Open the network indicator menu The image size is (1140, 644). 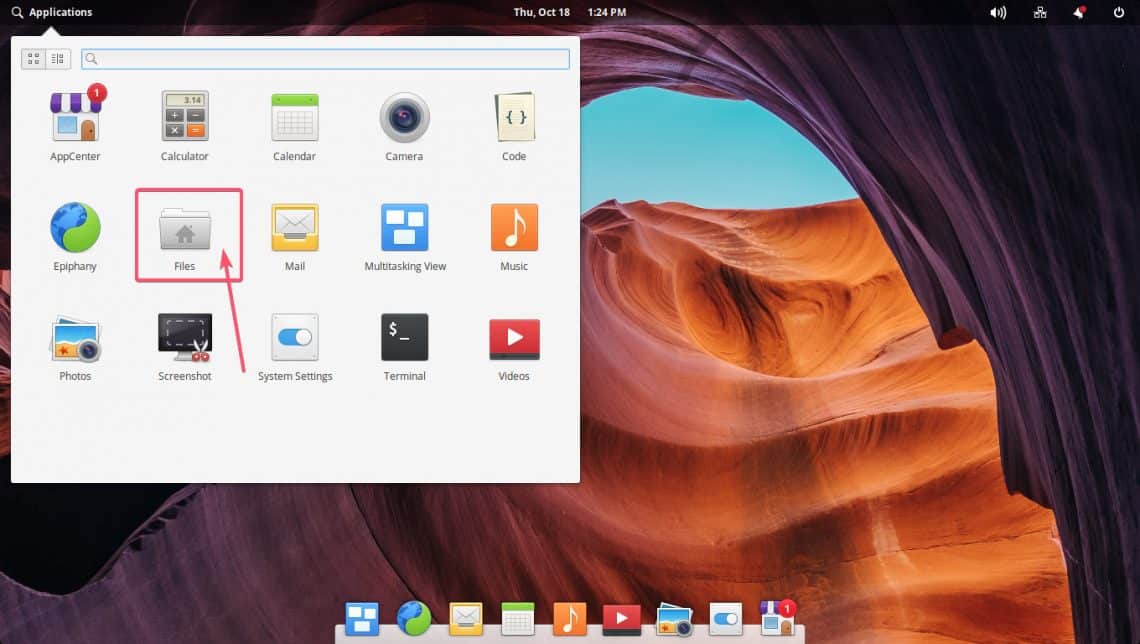pyautogui.click(x=1040, y=12)
